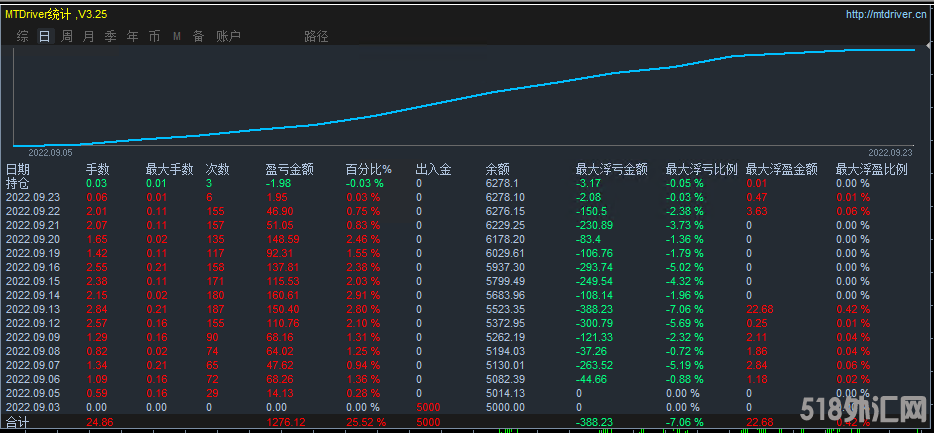934x433 pixels.
Task: Switch to the 综 summary tab
Action: 23,36
